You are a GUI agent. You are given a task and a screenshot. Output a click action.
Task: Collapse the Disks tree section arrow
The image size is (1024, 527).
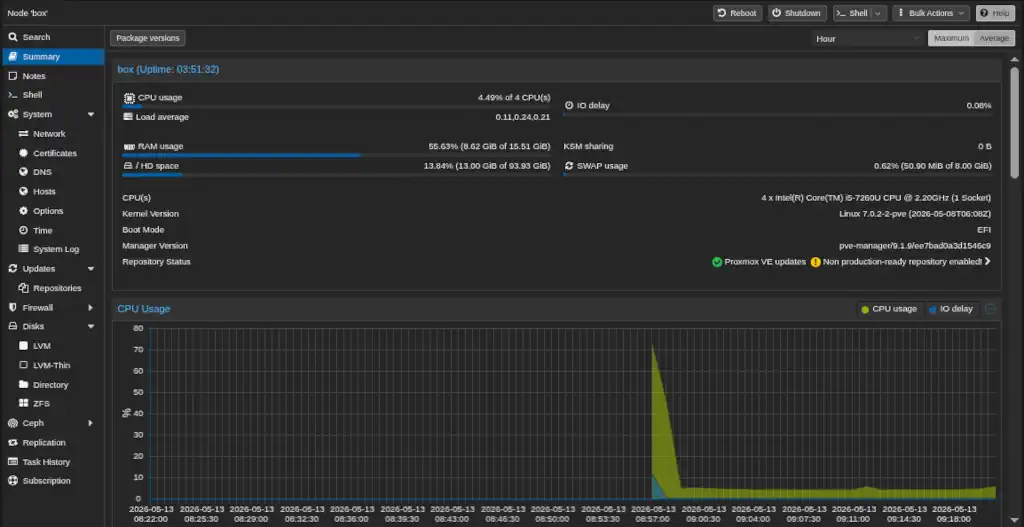(x=91, y=326)
